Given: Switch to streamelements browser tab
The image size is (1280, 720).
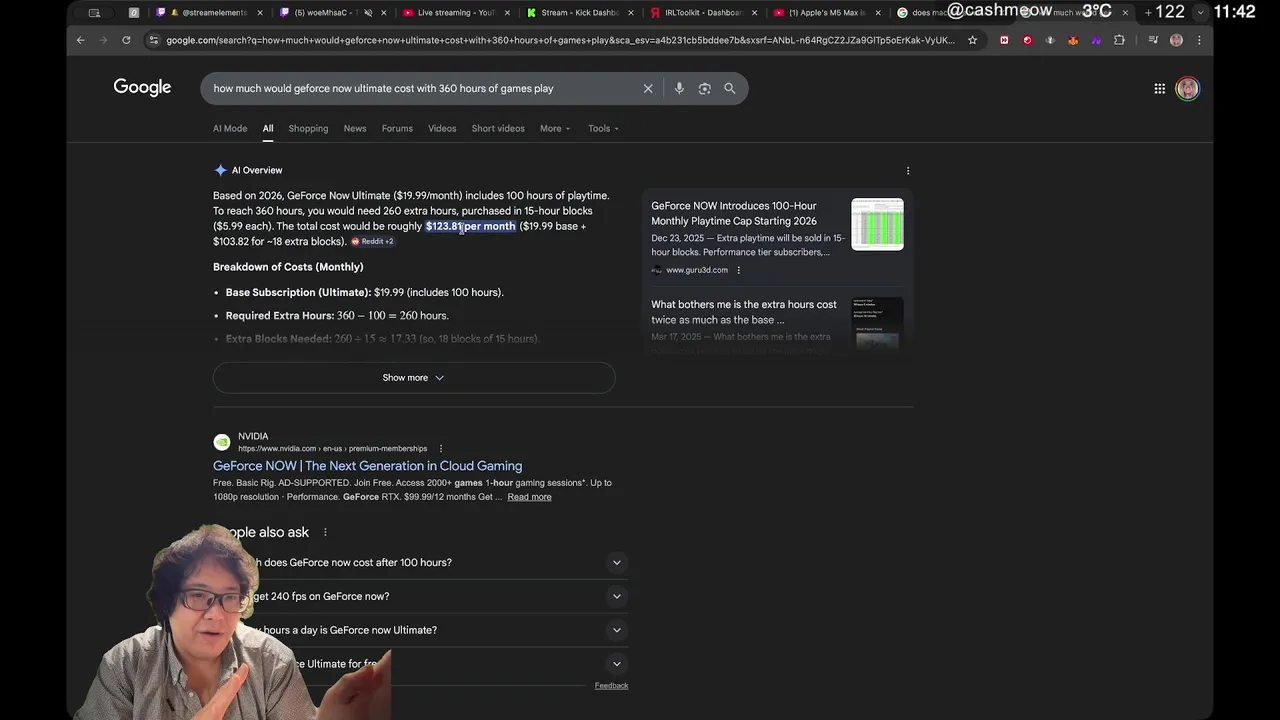Looking at the screenshot, I should tap(209, 13).
